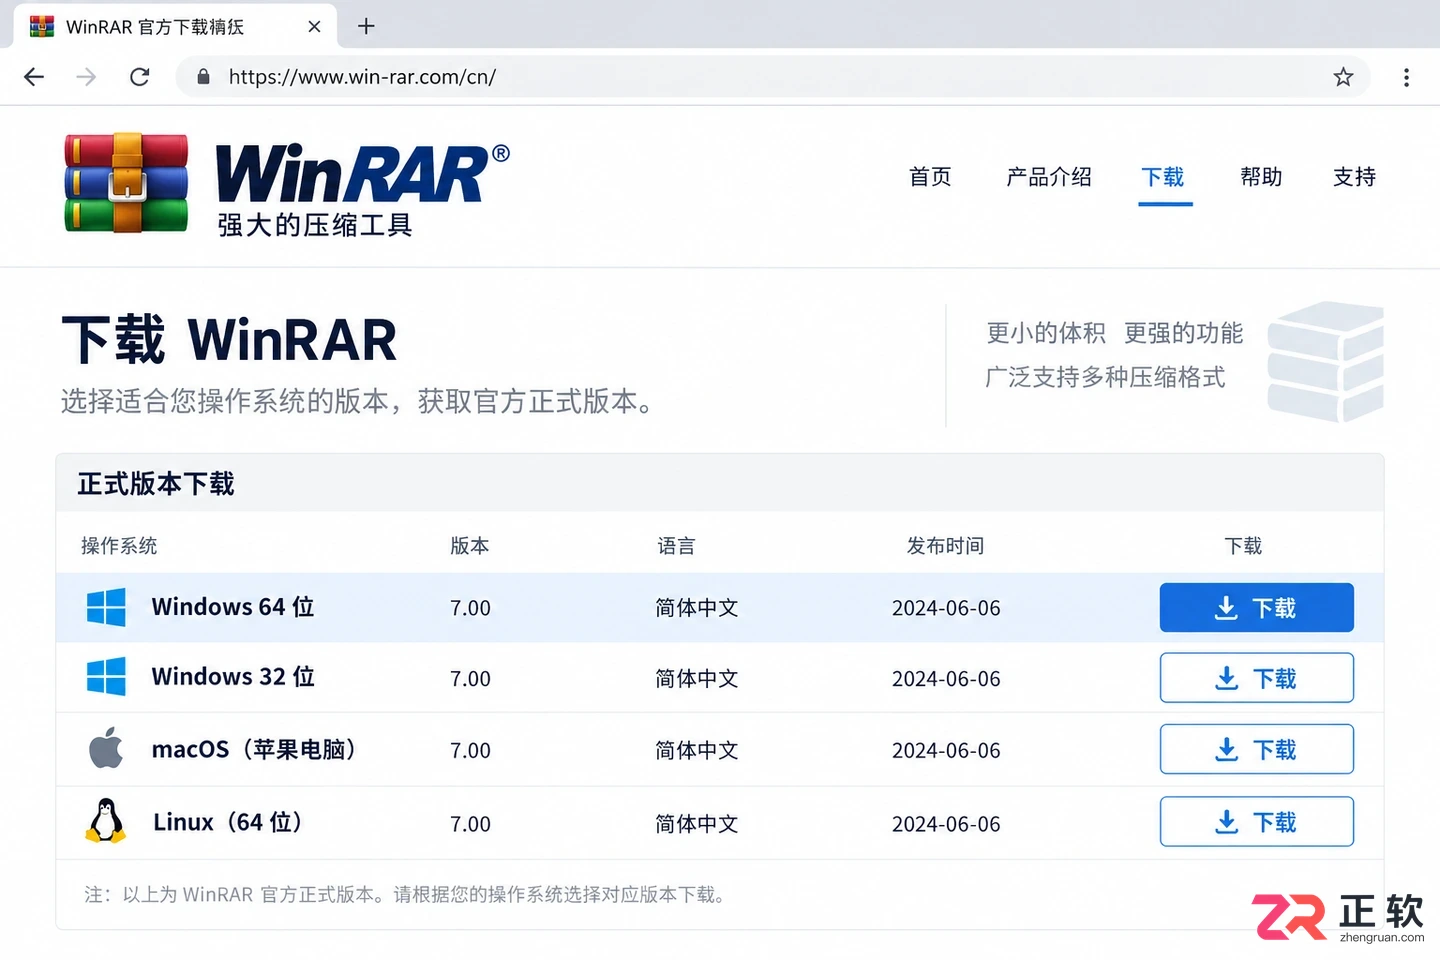Close the WinRAR 官方下载 tab
The height and width of the screenshot is (960, 1440).
tap(314, 27)
